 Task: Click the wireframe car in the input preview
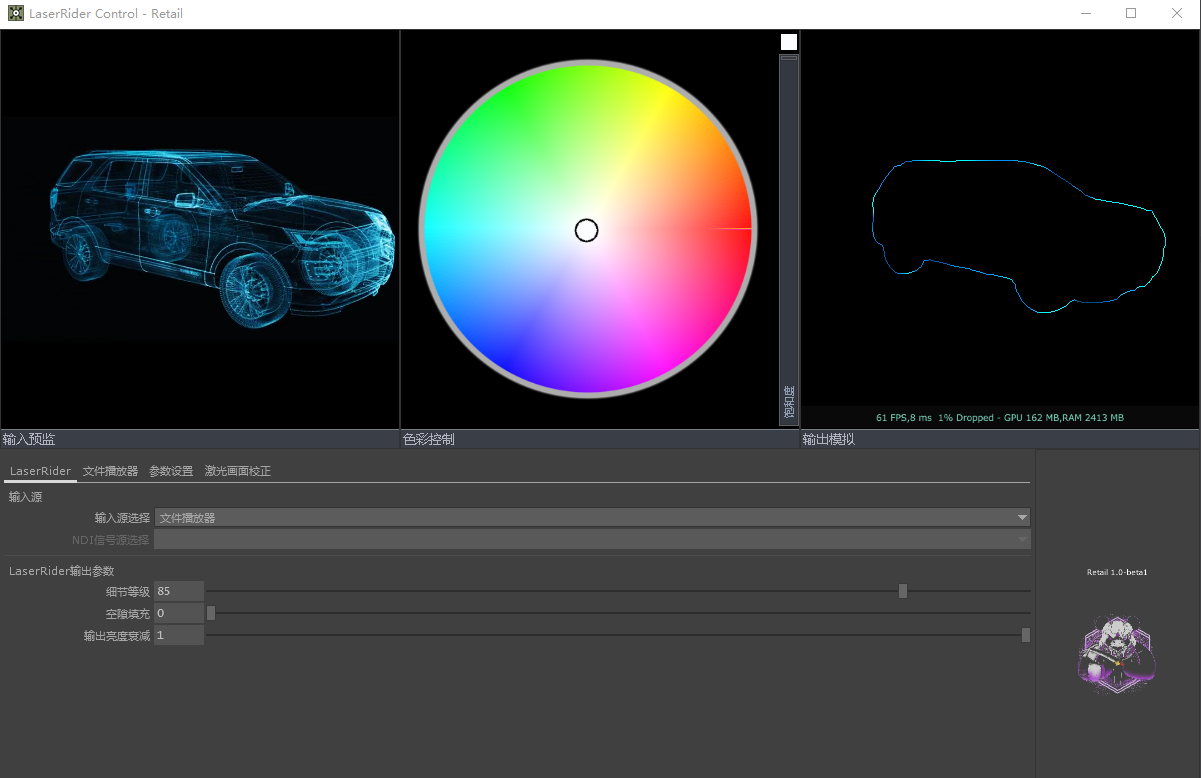[222, 240]
